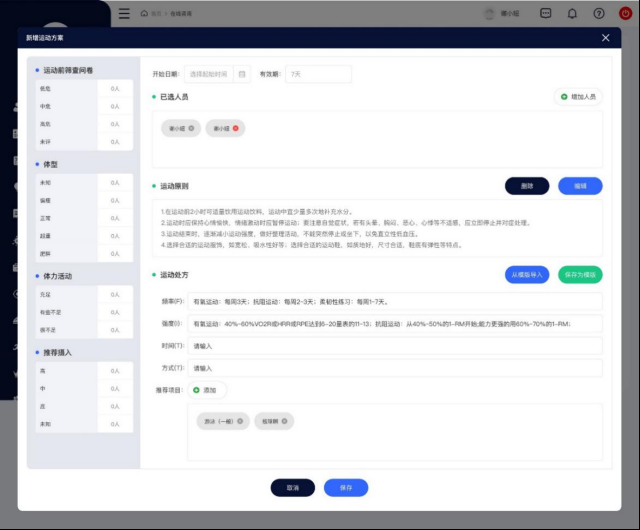Click the 增加人员 button
Viewport: 640px width, 530px height.
(578, 97)
